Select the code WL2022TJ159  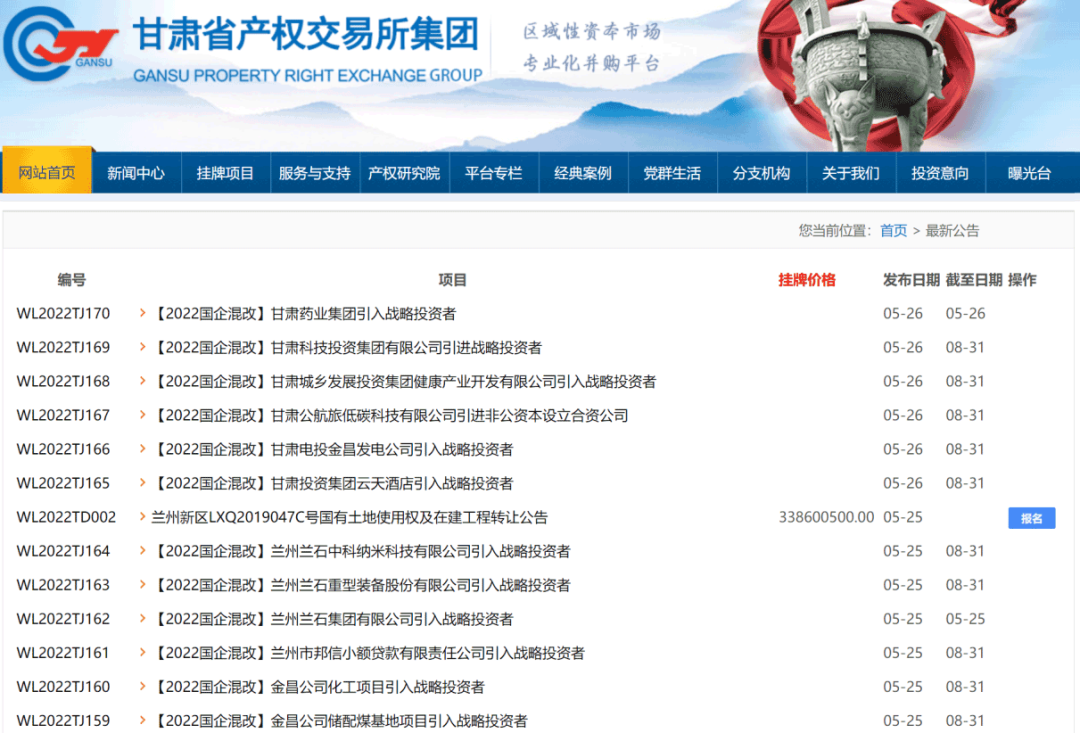pyautogui.click(x=63, y=721)
